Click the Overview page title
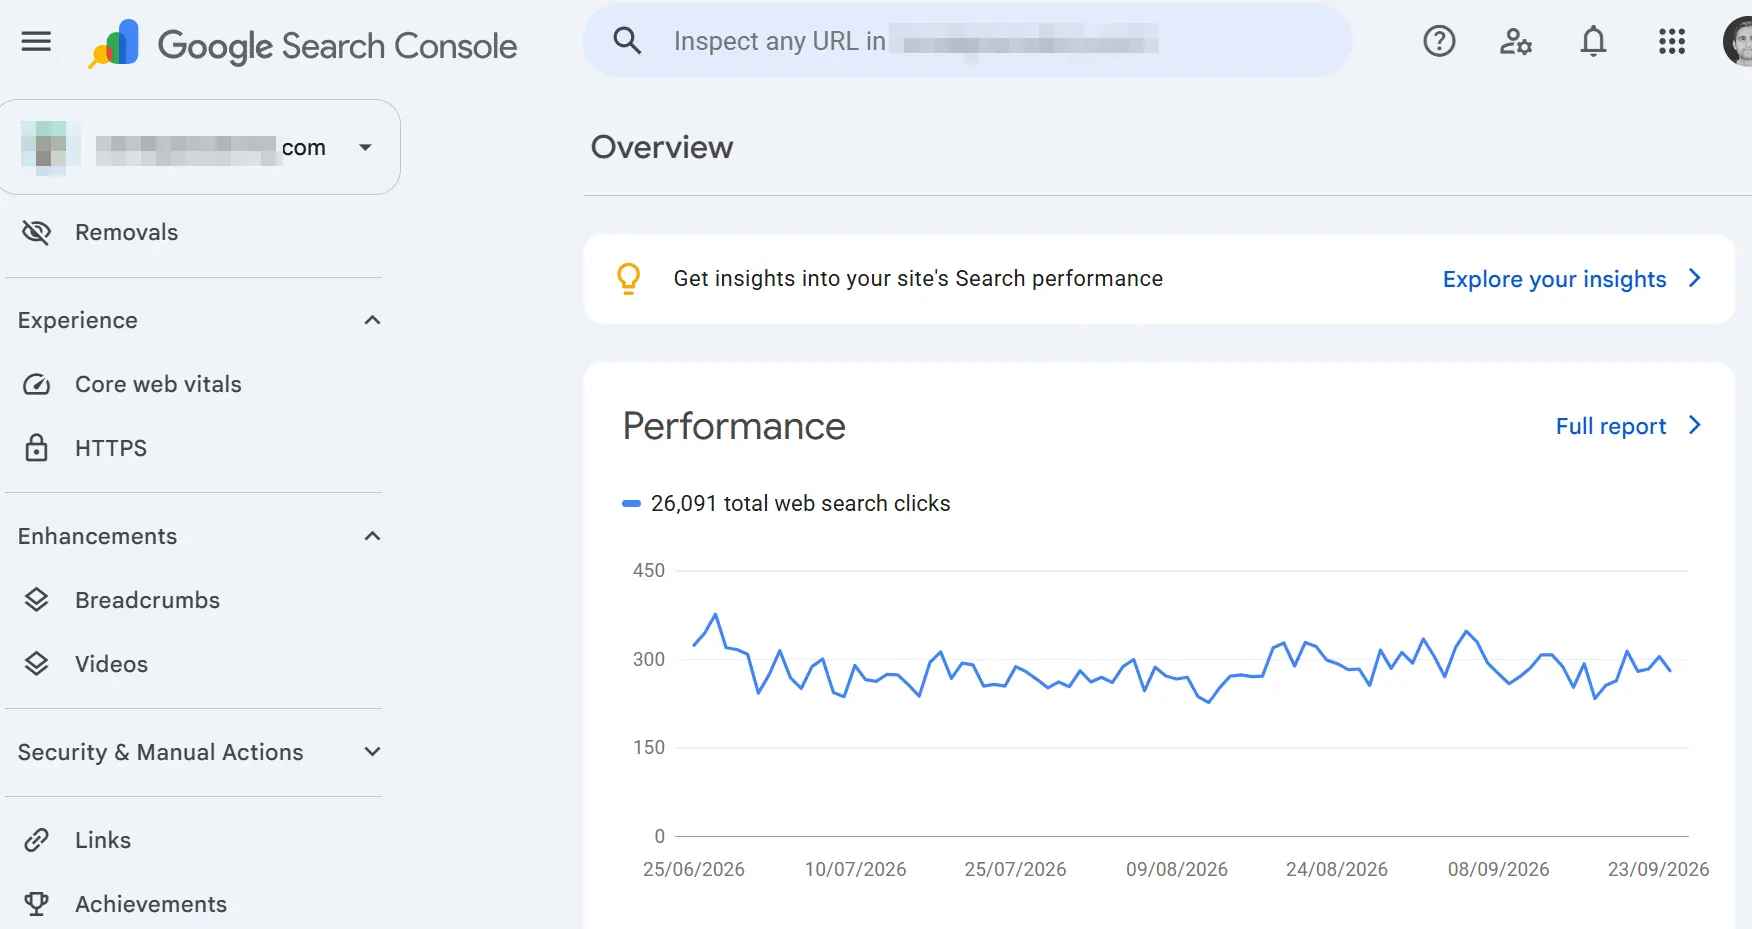The image size is (1752, 929). (x=662, y=147)
